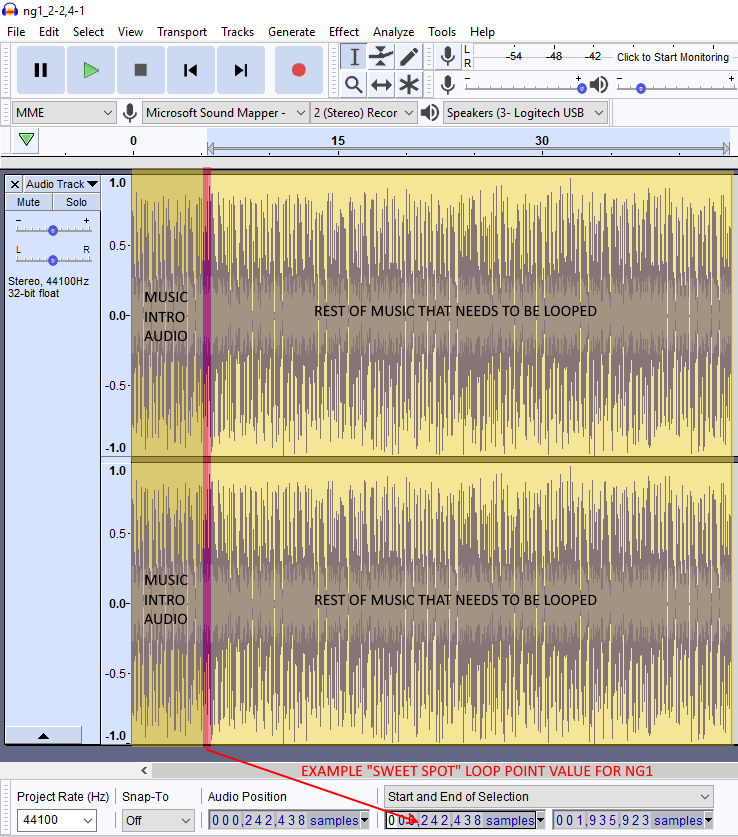Open selection start samples format arrow

click(541, 820)
